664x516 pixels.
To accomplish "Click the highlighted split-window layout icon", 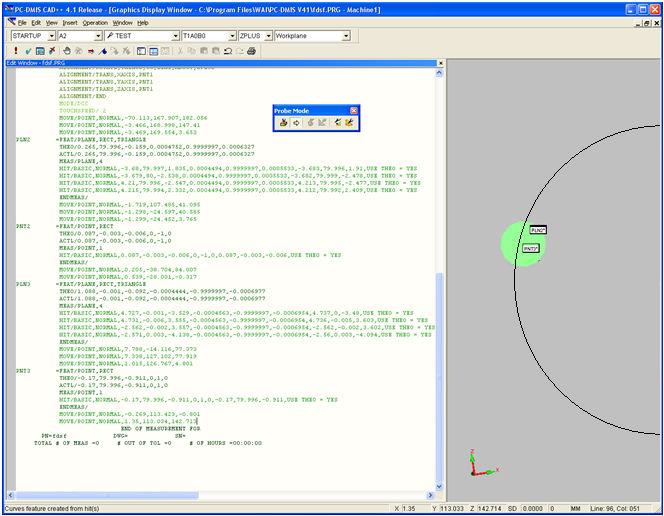I will 154,51.
